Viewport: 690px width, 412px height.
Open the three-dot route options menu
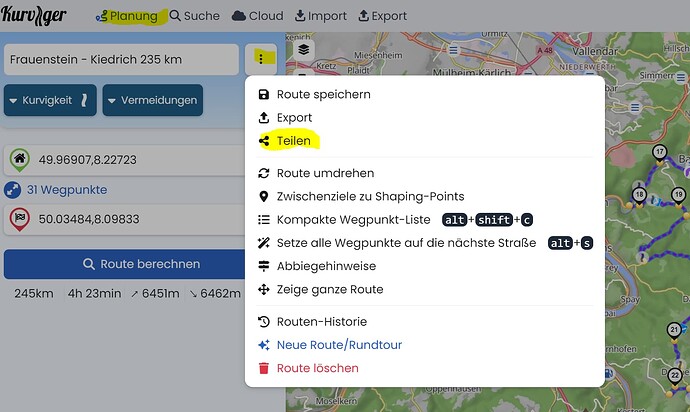click(261, 59)
